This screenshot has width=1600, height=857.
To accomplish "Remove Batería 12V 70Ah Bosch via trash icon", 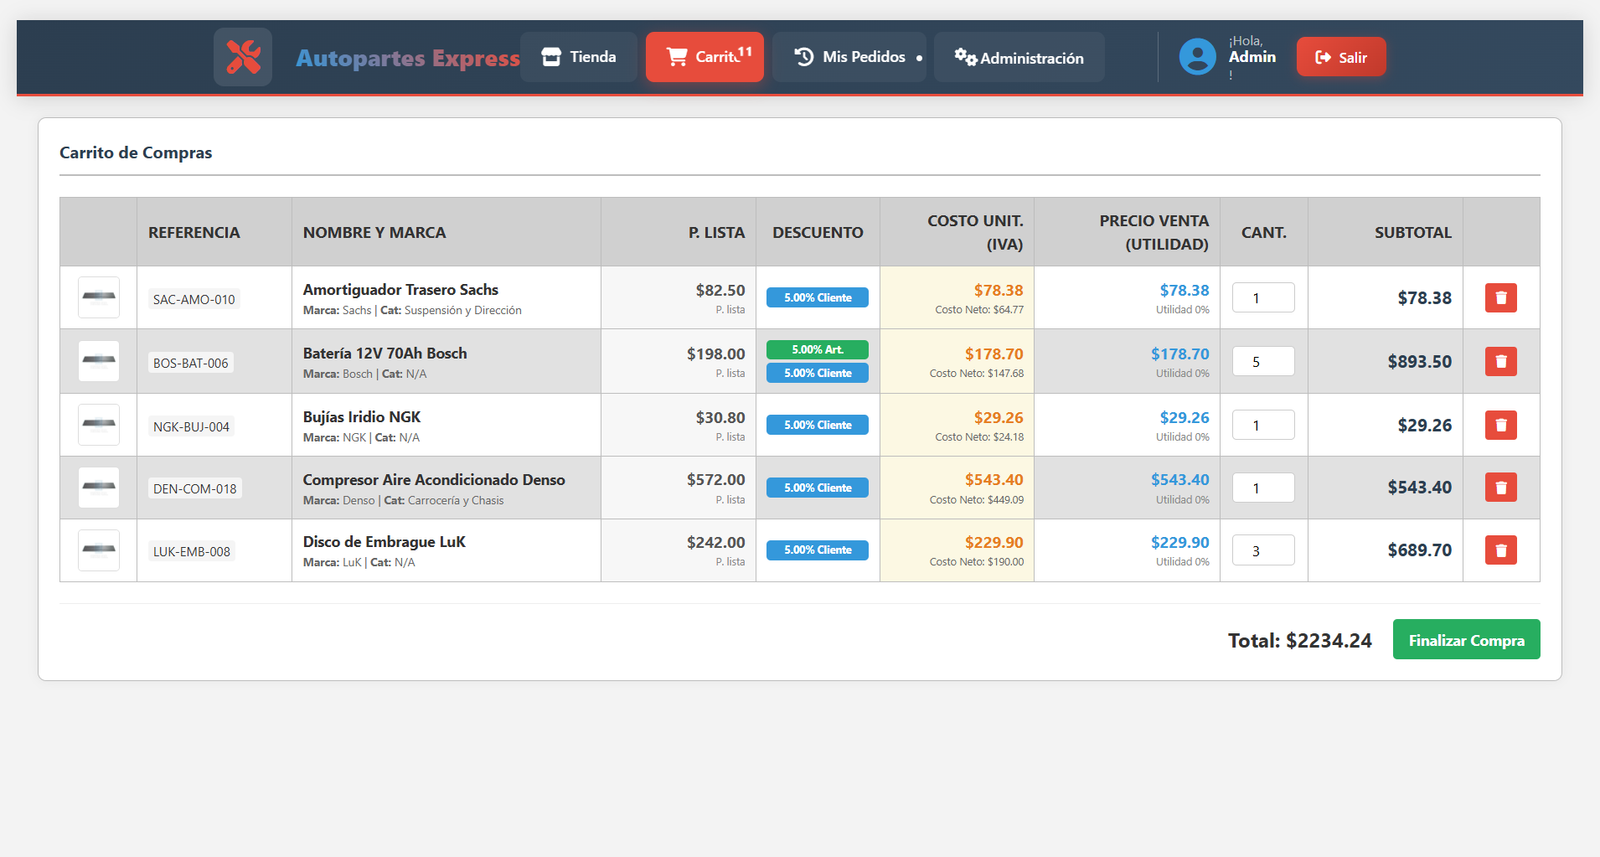I will pyautogui.click(x=1500, y=361).
